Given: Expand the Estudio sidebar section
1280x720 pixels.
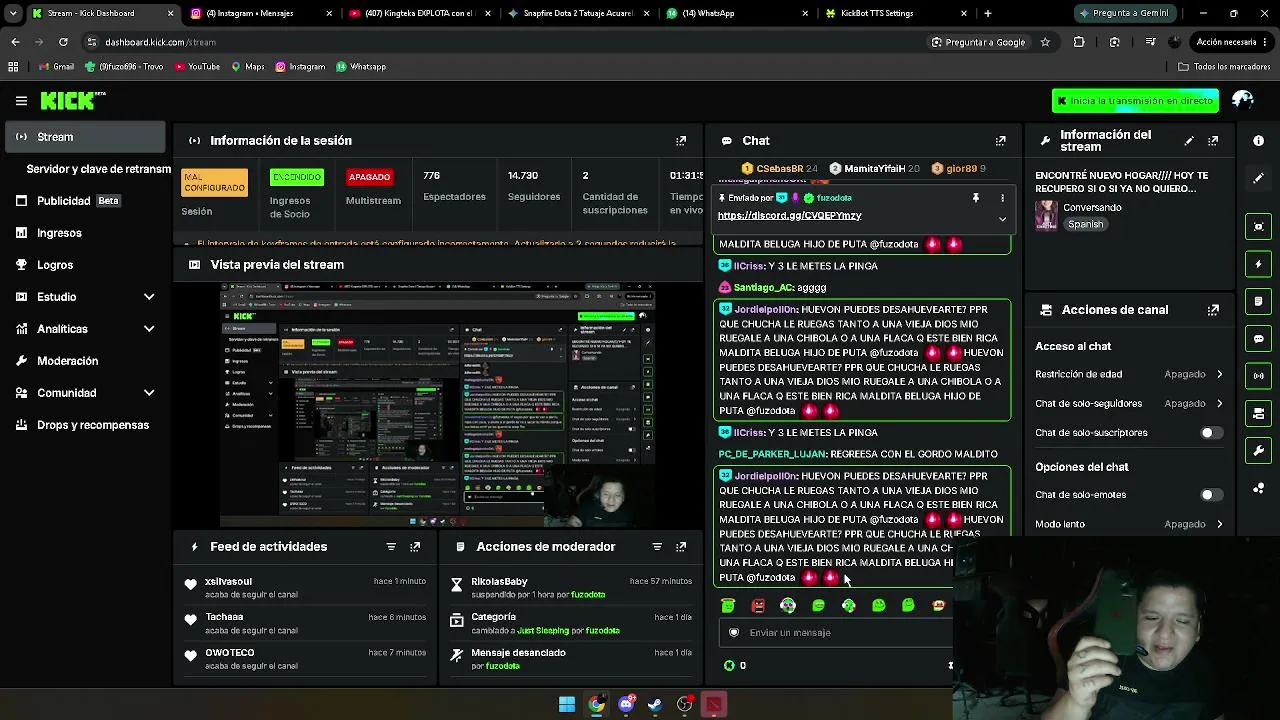Looking at the screenshot, I should point(86,297).
